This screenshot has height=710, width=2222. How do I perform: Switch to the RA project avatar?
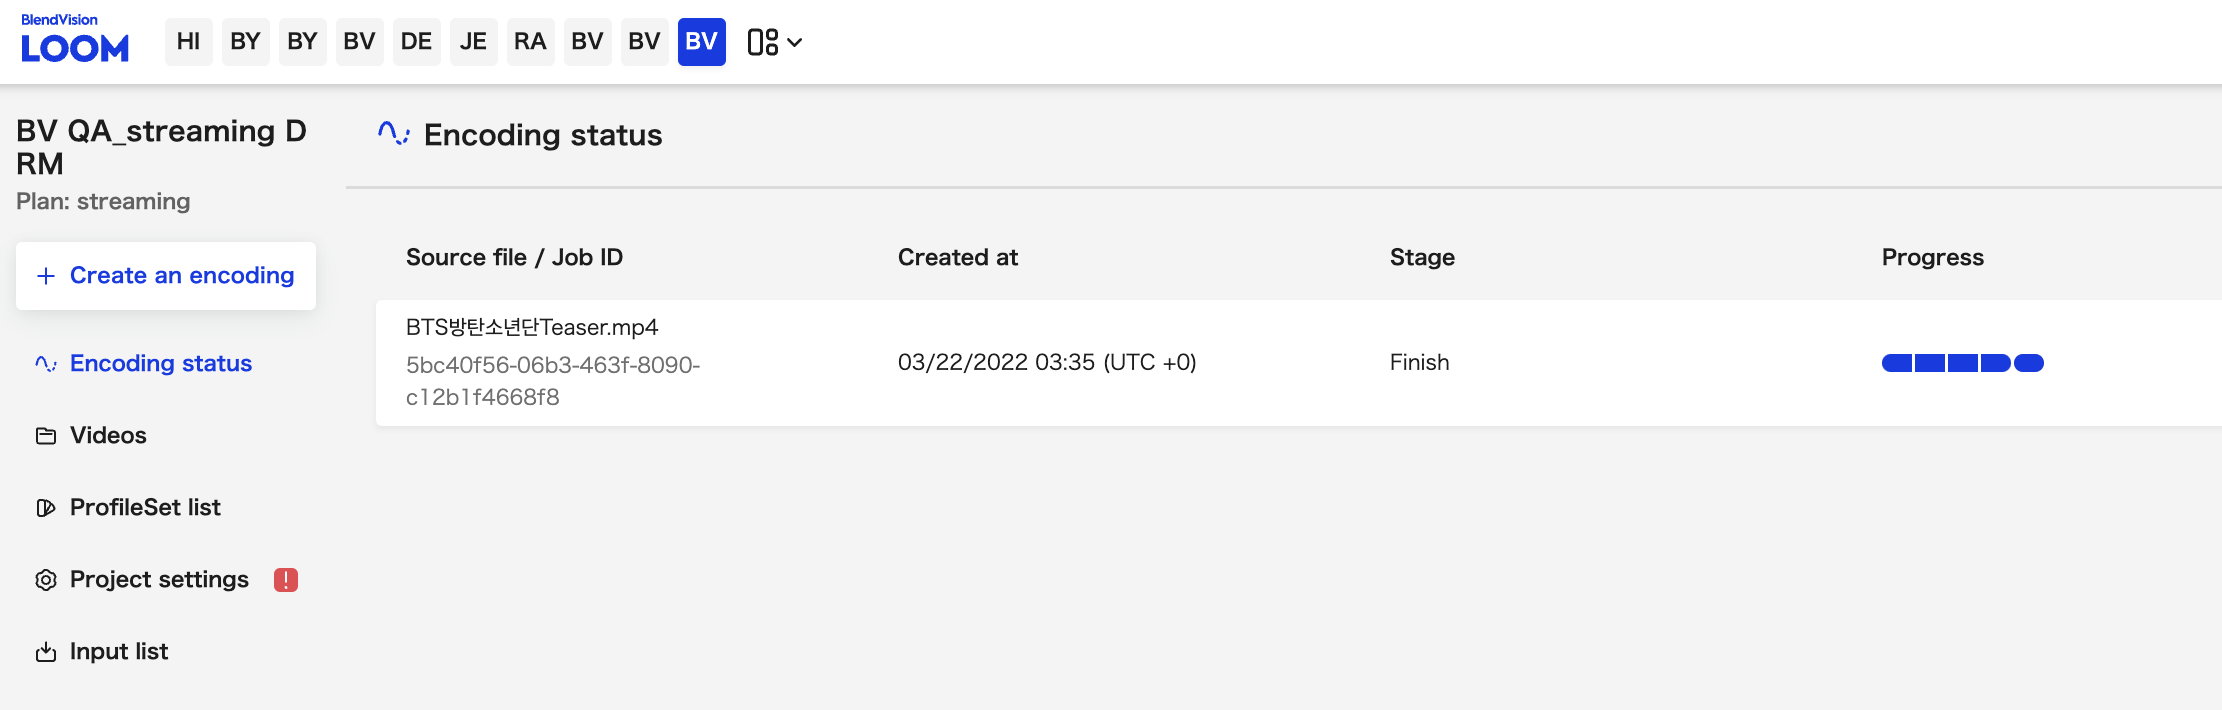point(530,42)
